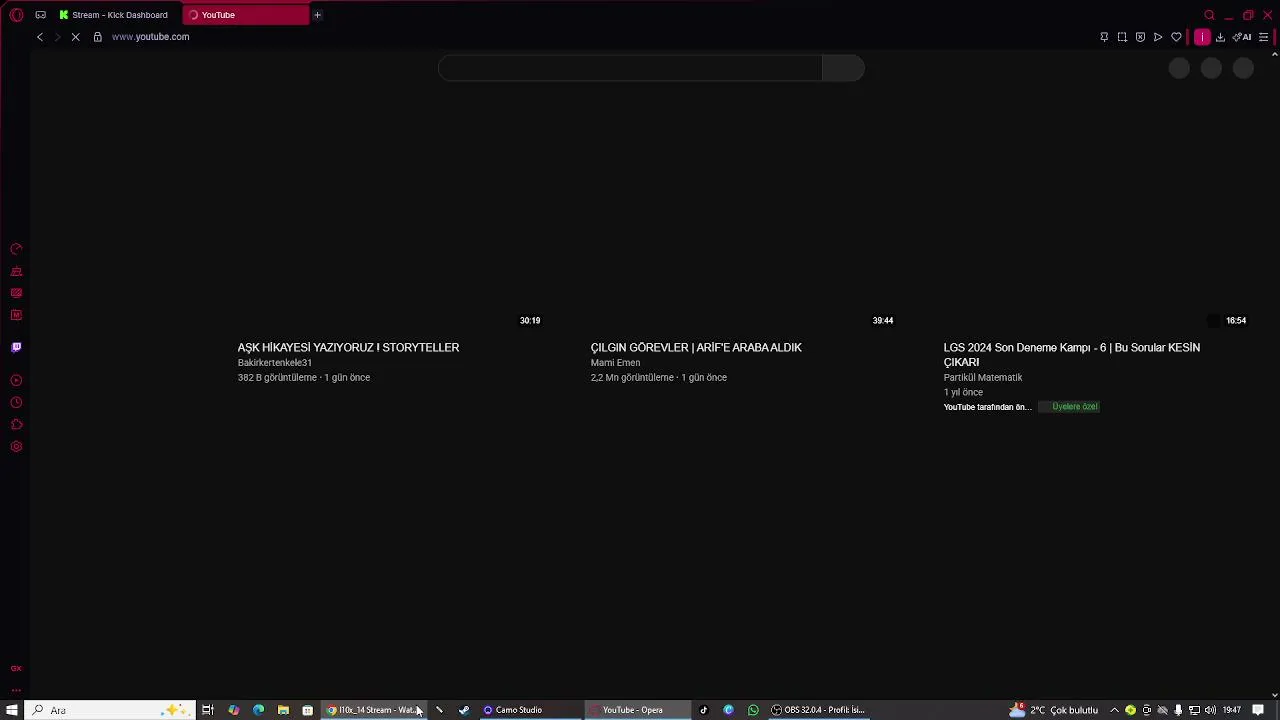Open the Partikül Matematik channel link
This screenshot has width=1280, height=720.
[x=983, y=378]
